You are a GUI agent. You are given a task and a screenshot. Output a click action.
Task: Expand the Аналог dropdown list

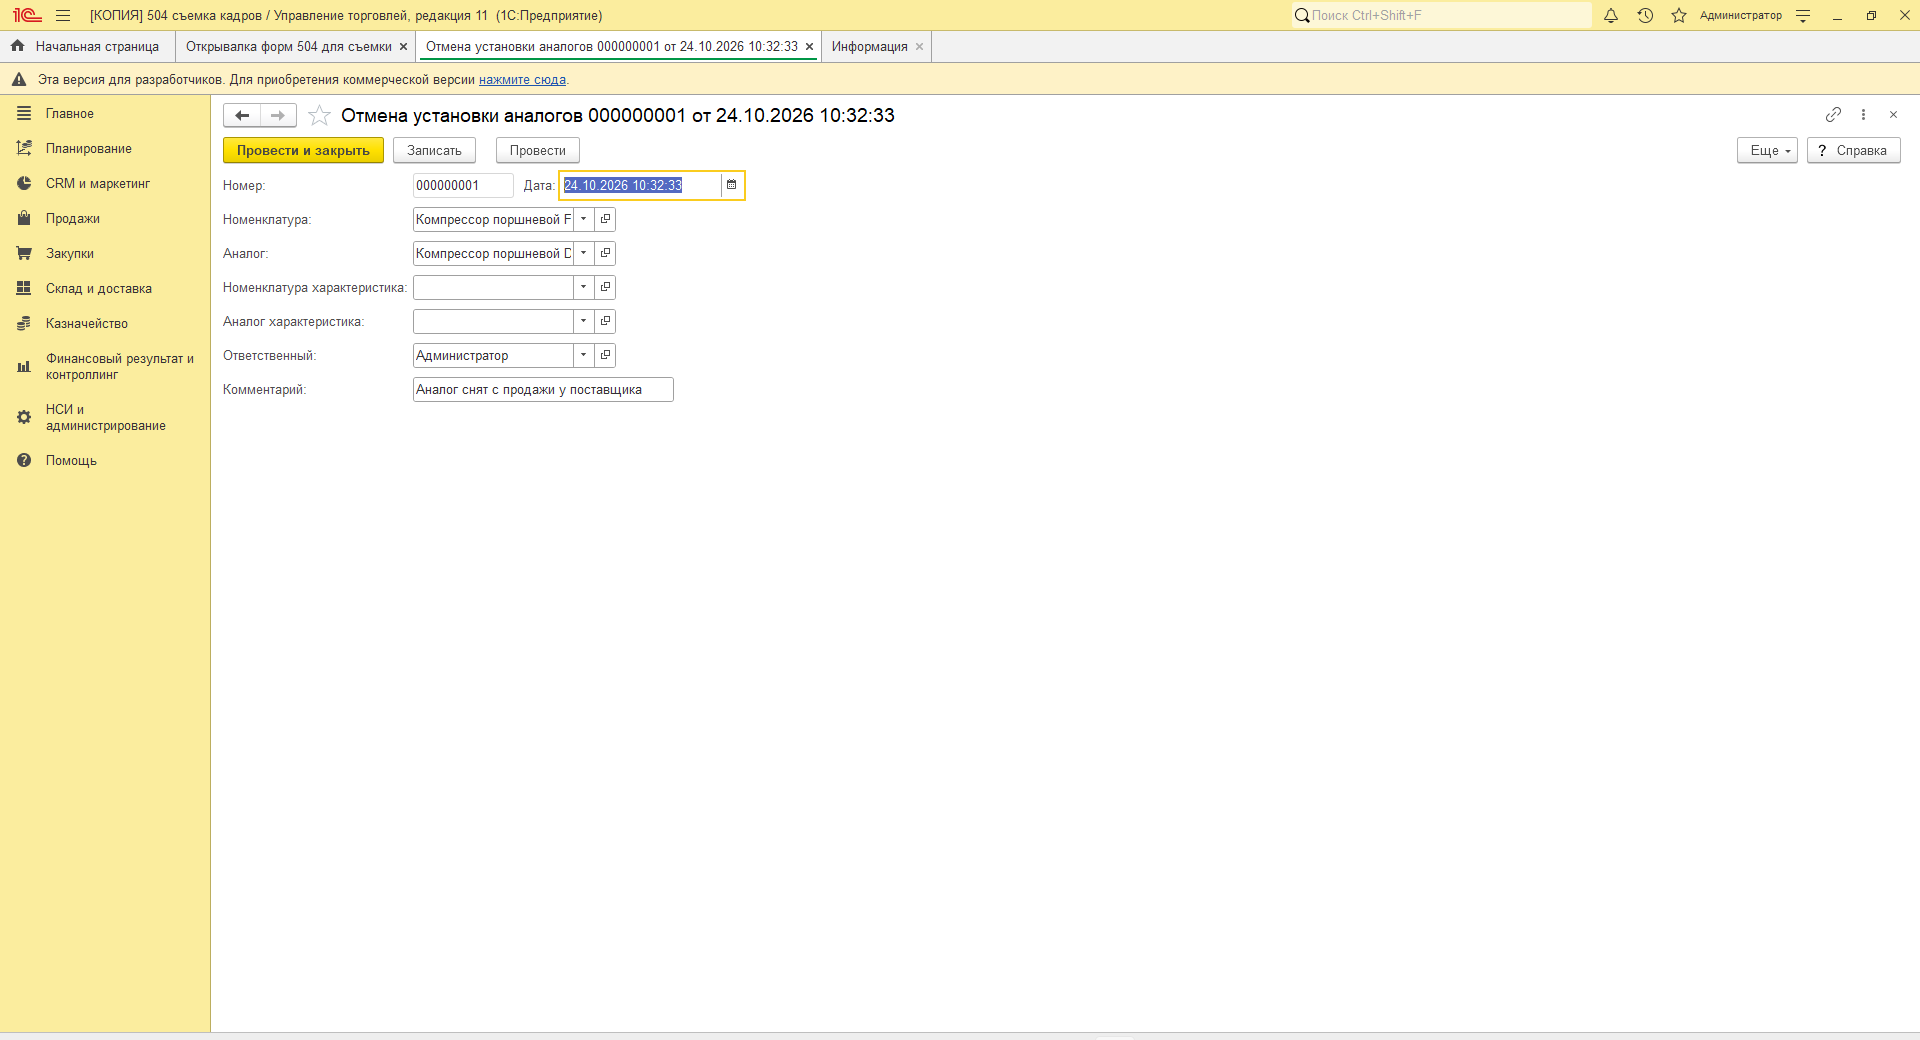584,253
